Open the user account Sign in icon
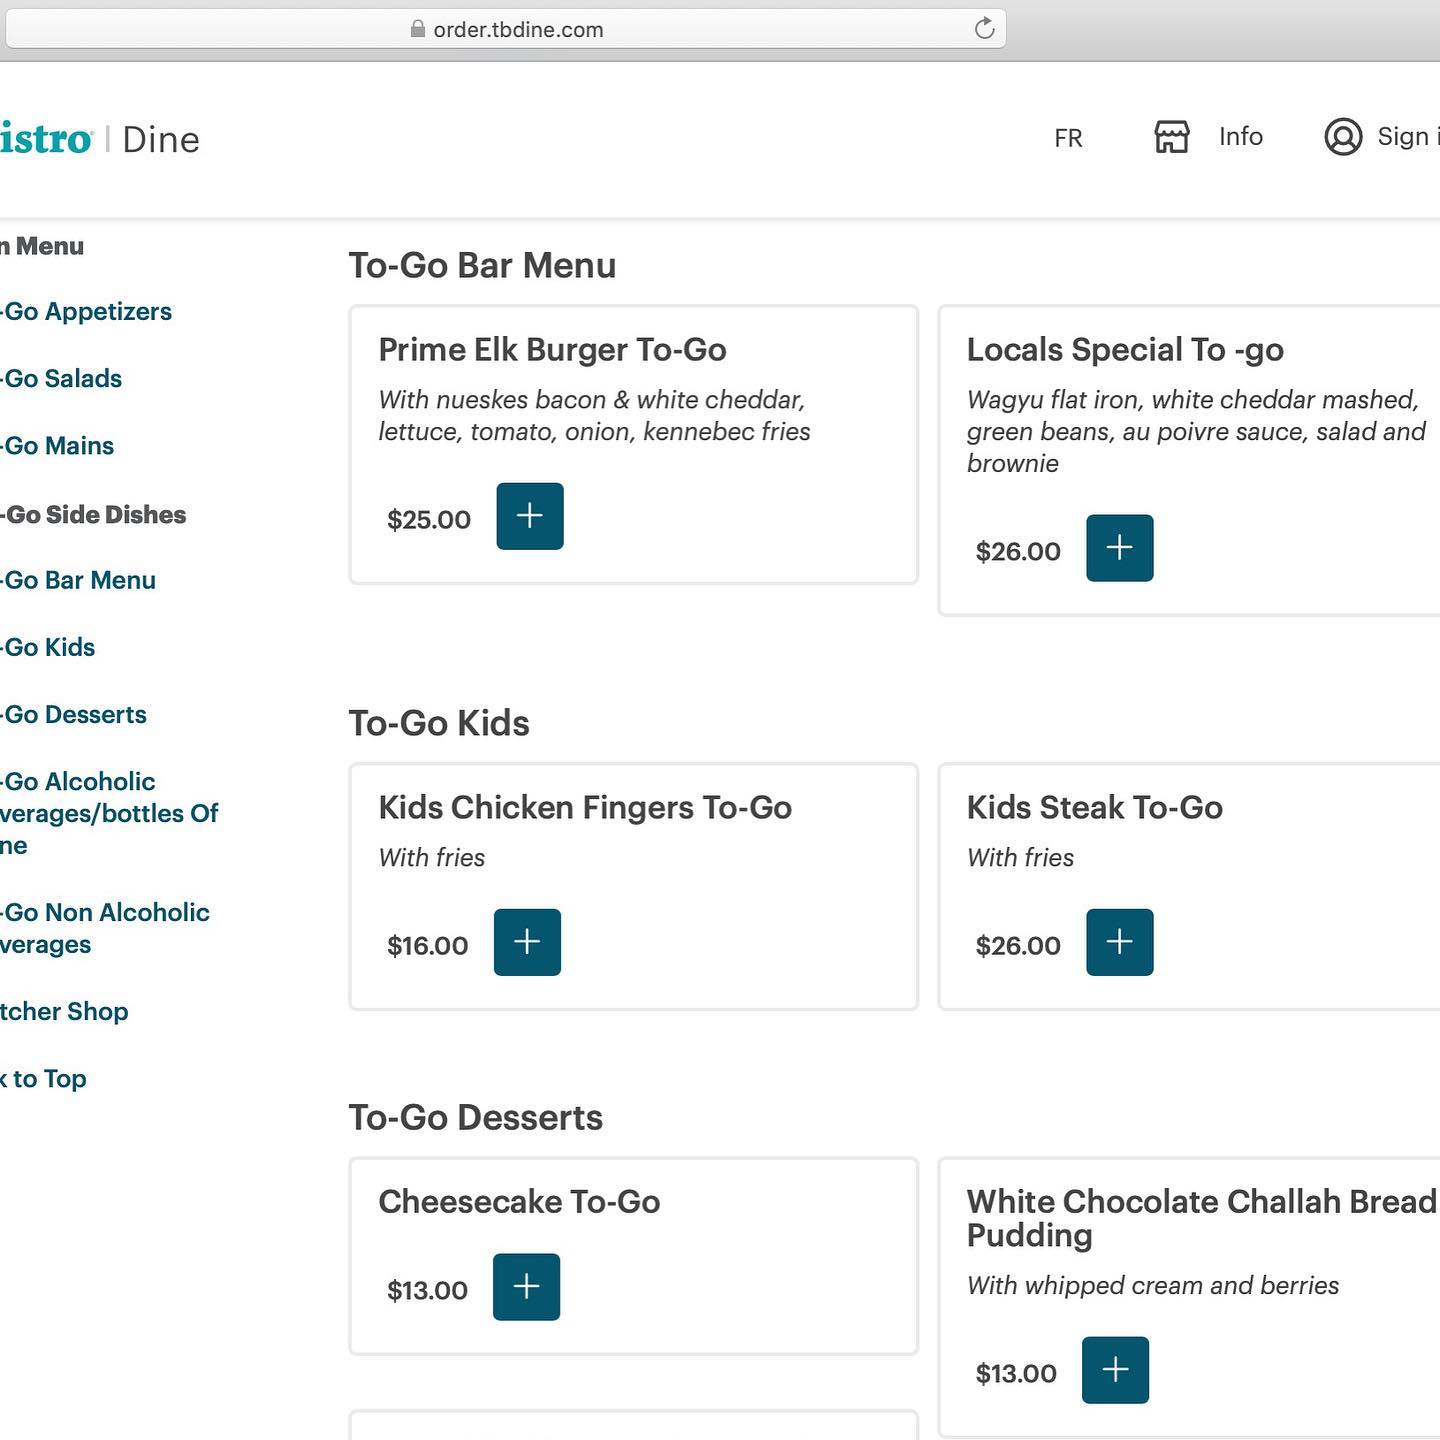The height and width of the screenshot is (1440, 1440). (x=1343, y=137)
